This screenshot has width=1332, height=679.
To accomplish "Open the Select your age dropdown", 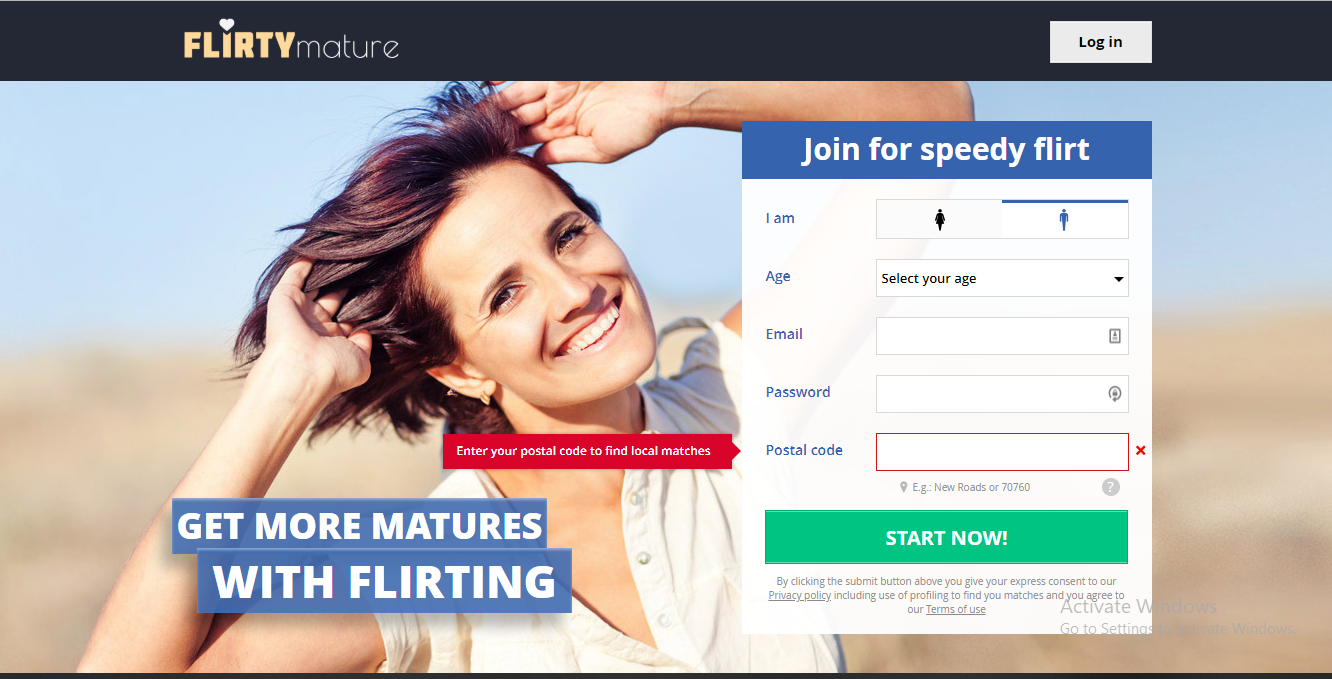I will pos(1002,278).
